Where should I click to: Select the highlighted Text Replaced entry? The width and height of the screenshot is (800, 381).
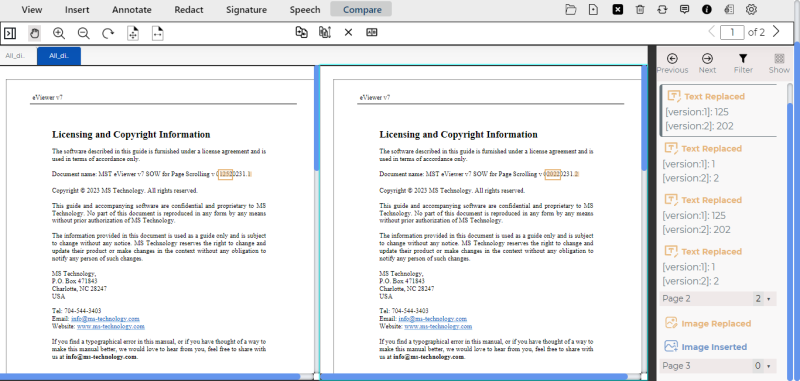[x=719, y=111]
